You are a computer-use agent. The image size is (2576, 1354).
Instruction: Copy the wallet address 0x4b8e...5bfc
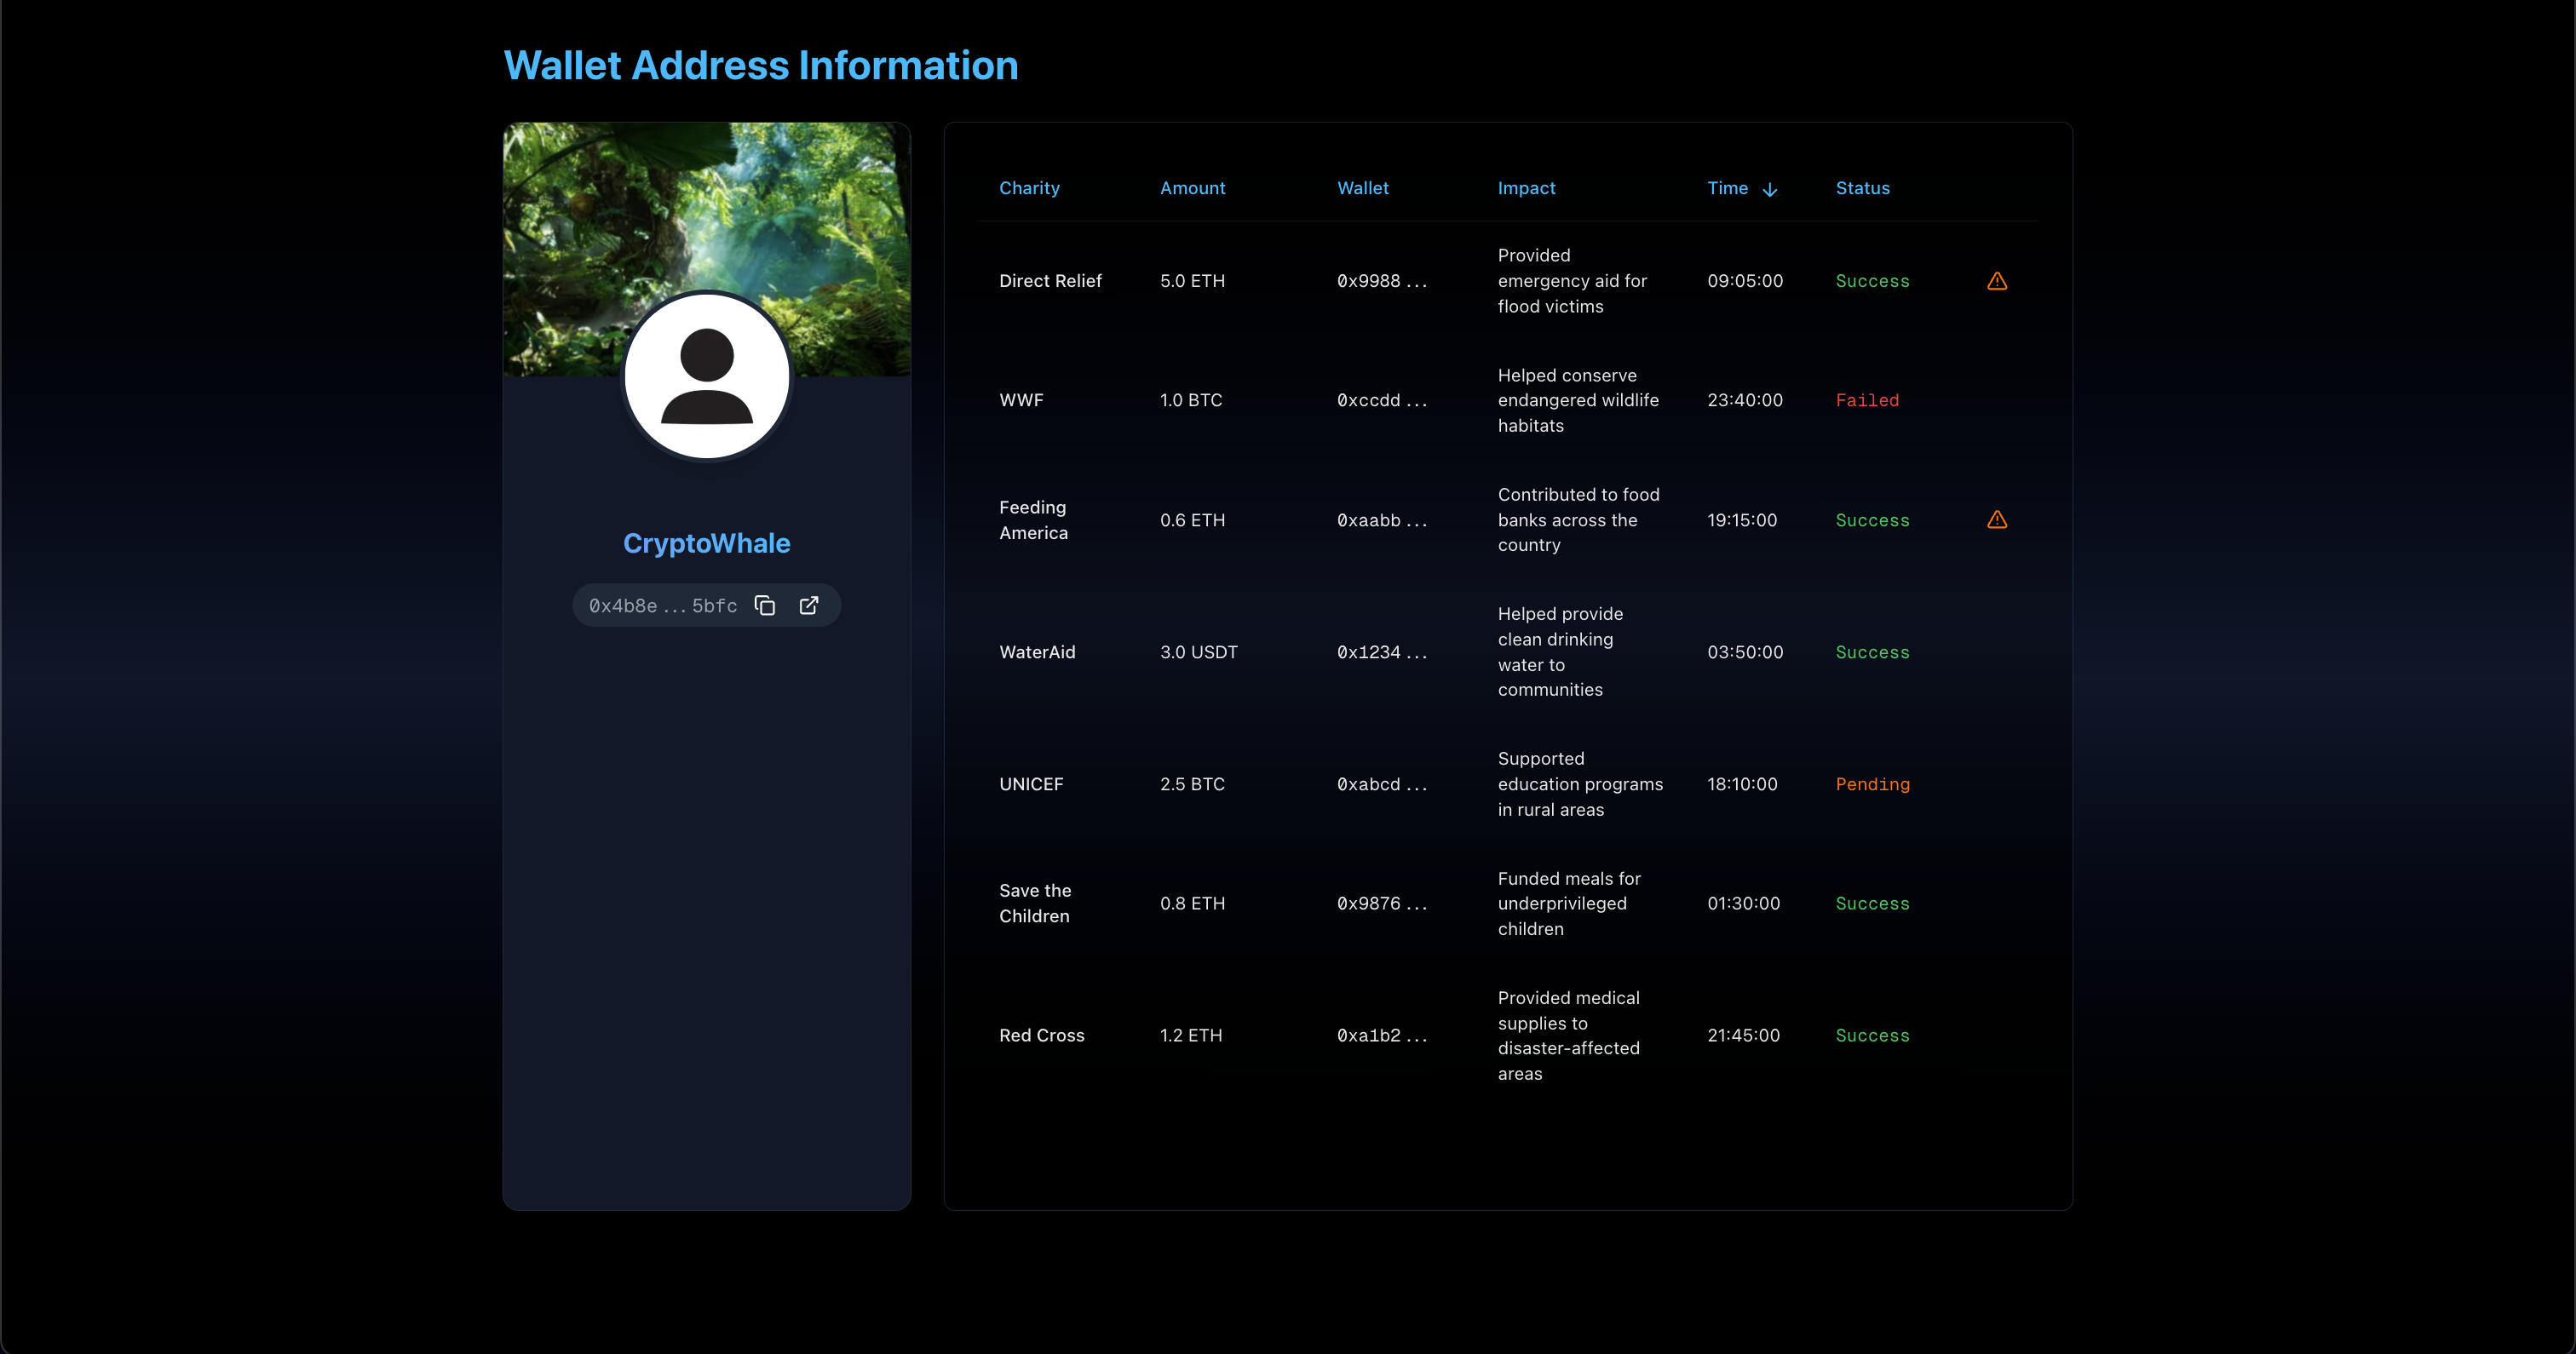[x=765, y=606]
